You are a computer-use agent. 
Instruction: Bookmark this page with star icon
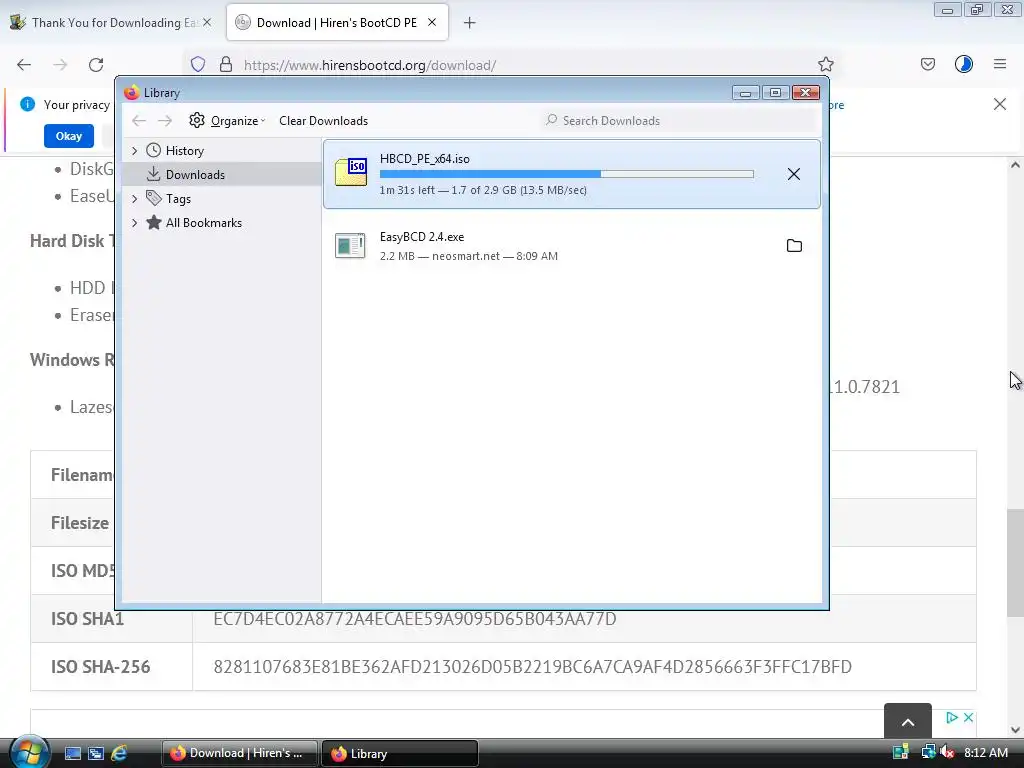point(825,65)
